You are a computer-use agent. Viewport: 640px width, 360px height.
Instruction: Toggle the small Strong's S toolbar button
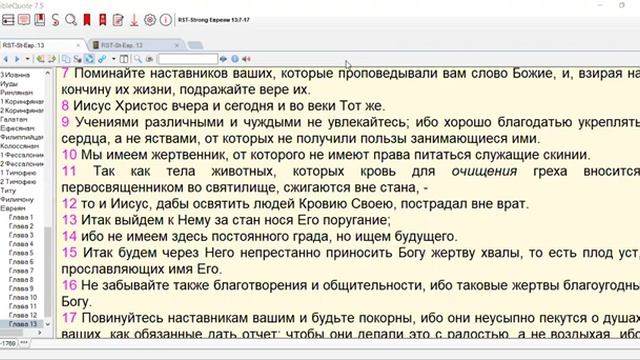77,59
